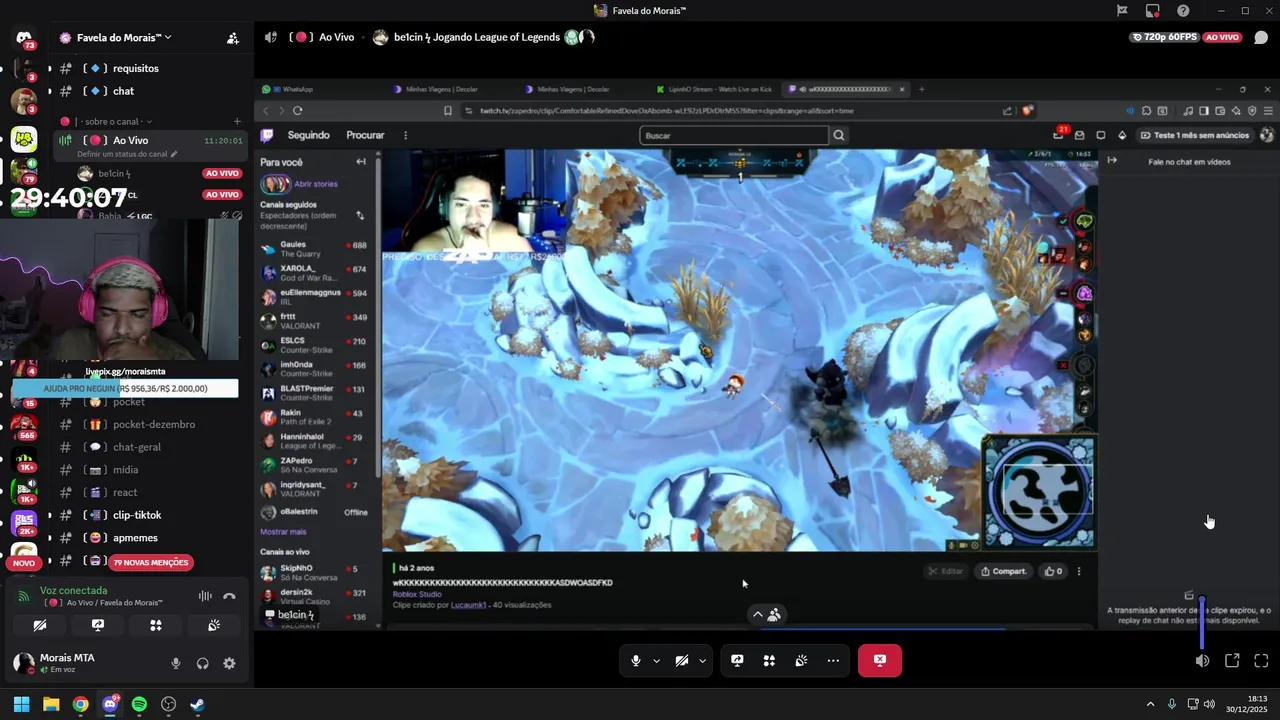Toggle the channel list speaker icon in header
Screen dimensions: 1280x720
[x=270, y=37]
